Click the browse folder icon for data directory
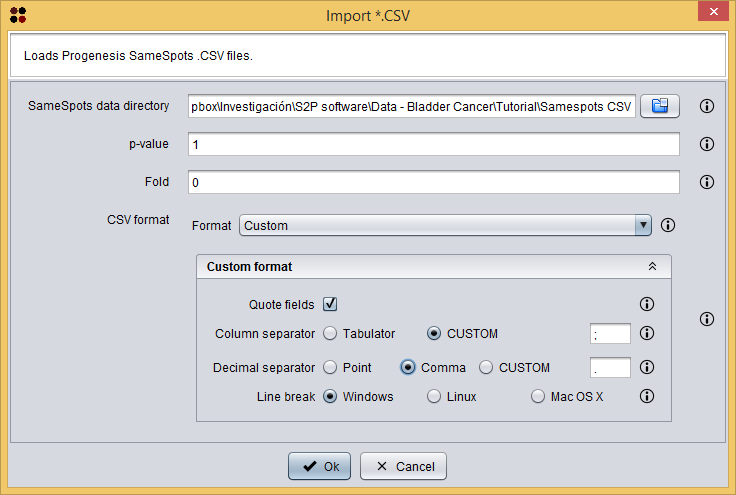Viewport: 736px width, 495px height. point(659,106)
